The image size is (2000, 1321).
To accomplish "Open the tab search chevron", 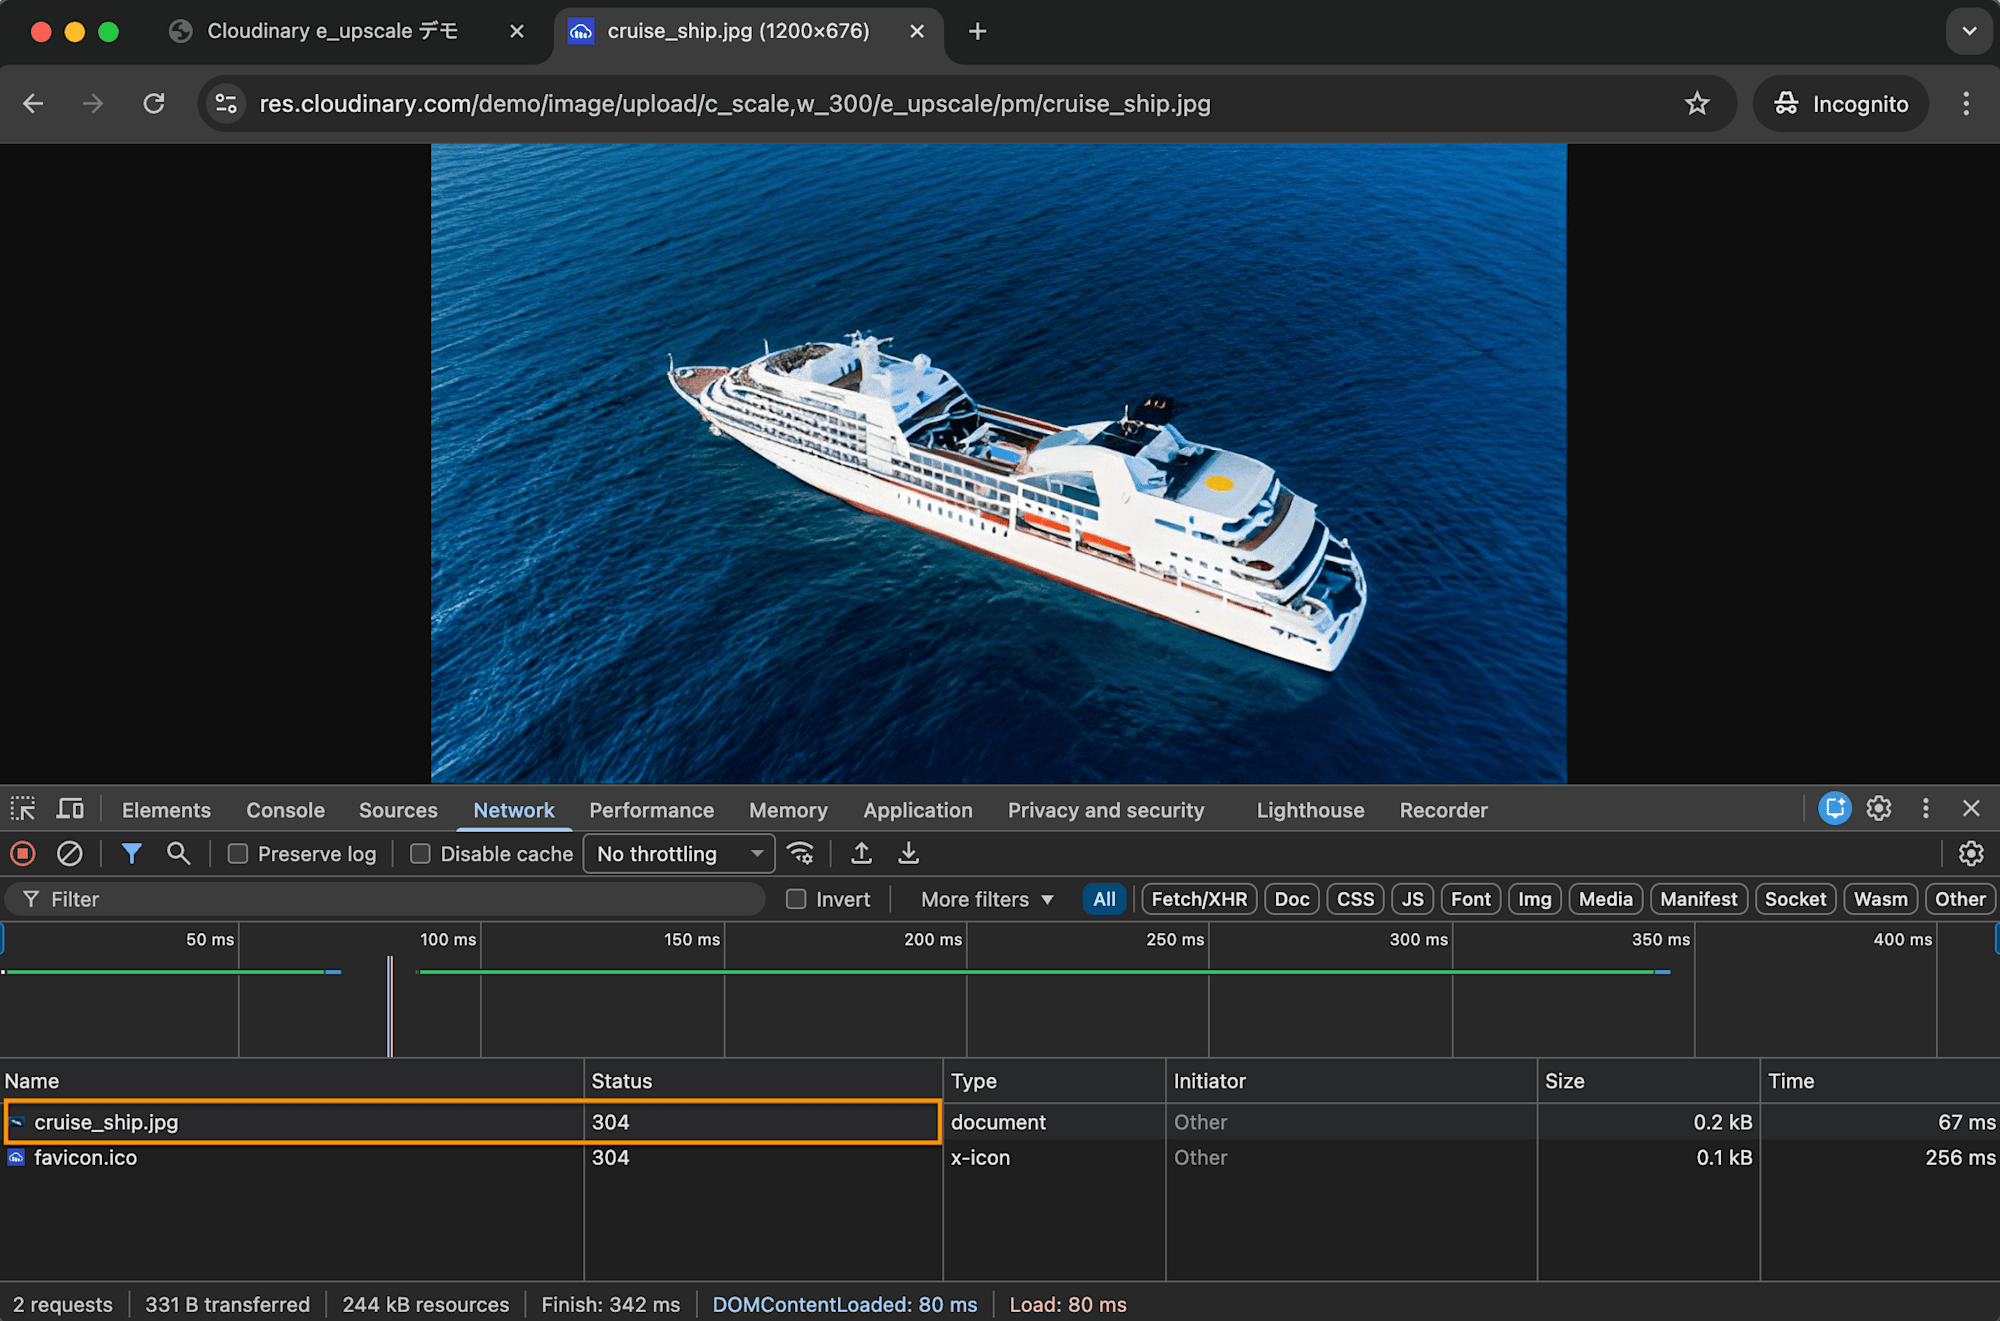I will click(1968, 31).
